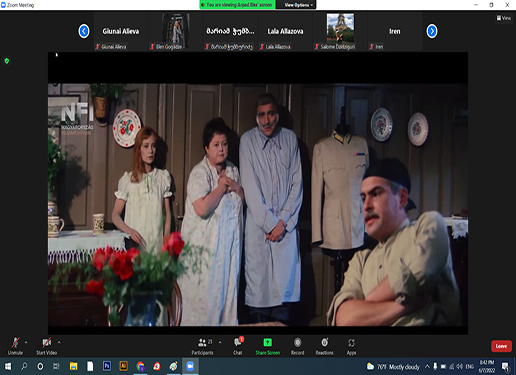Show next participants with right arrow
The width and height of the screenshot is (516, 375).
(432, 31)
